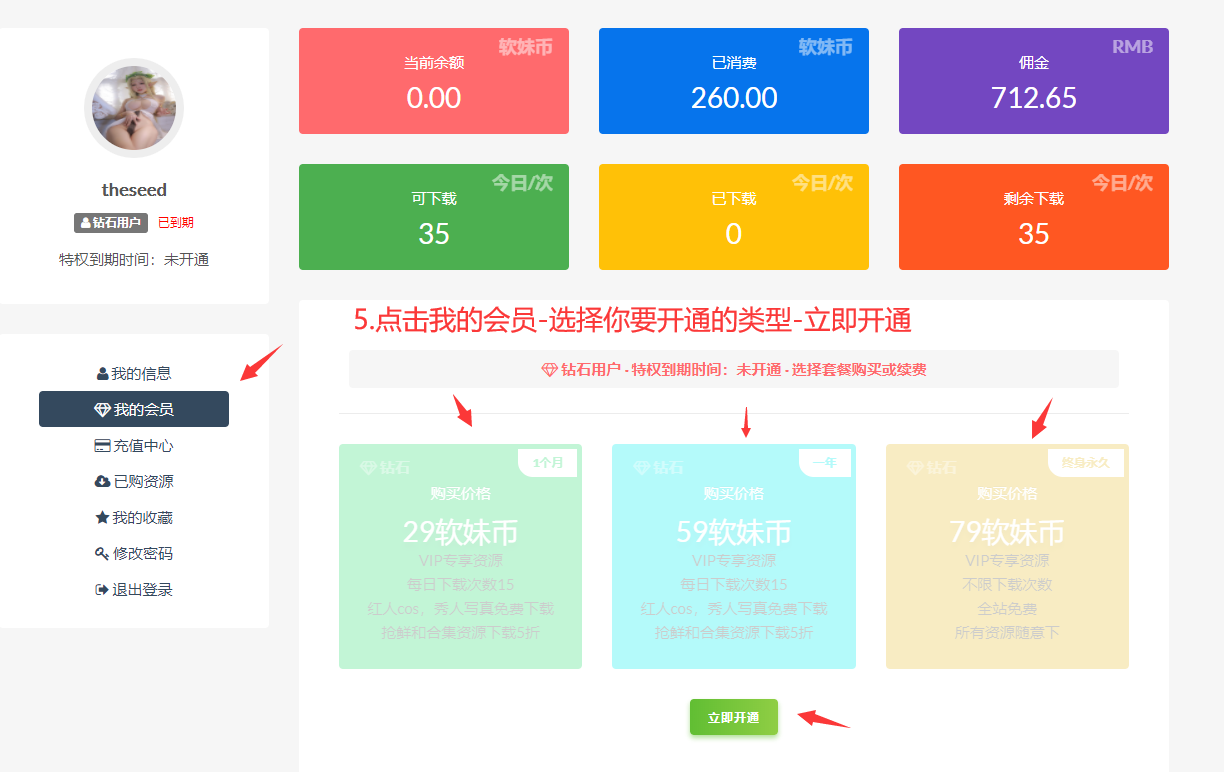Click the 钻石用户 badge under username
The image size is (1224, 772).
tap(111, 223)
